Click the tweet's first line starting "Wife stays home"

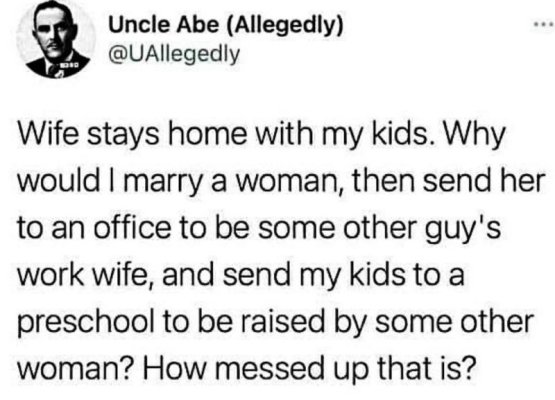261,136
